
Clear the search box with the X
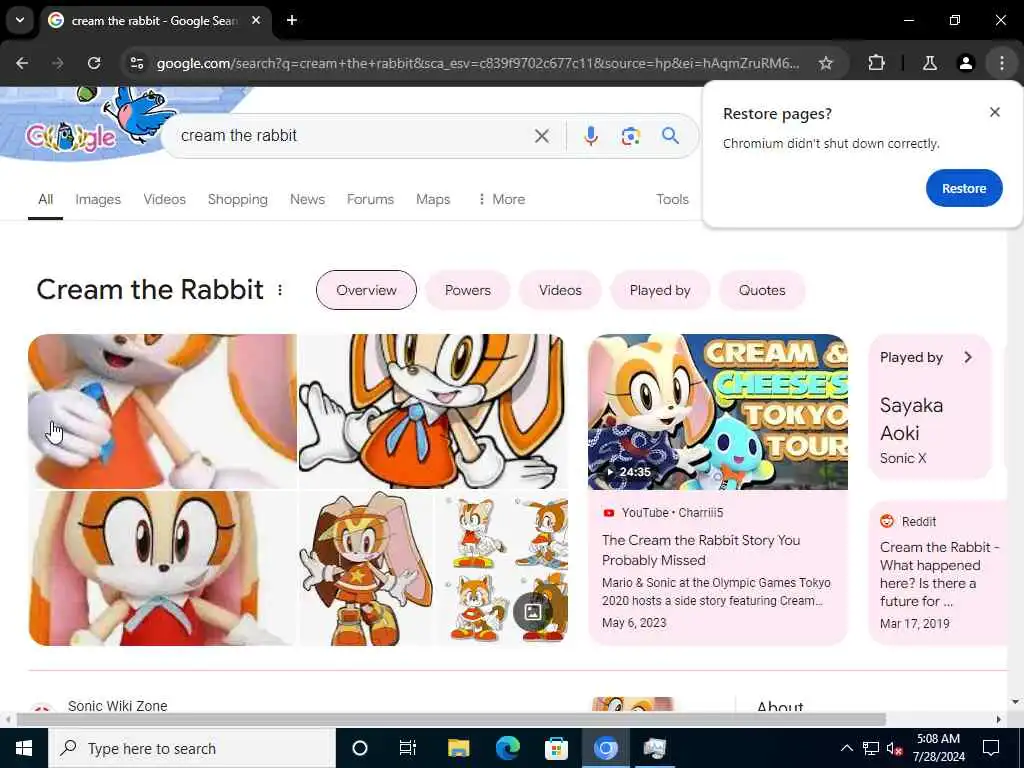541,136
